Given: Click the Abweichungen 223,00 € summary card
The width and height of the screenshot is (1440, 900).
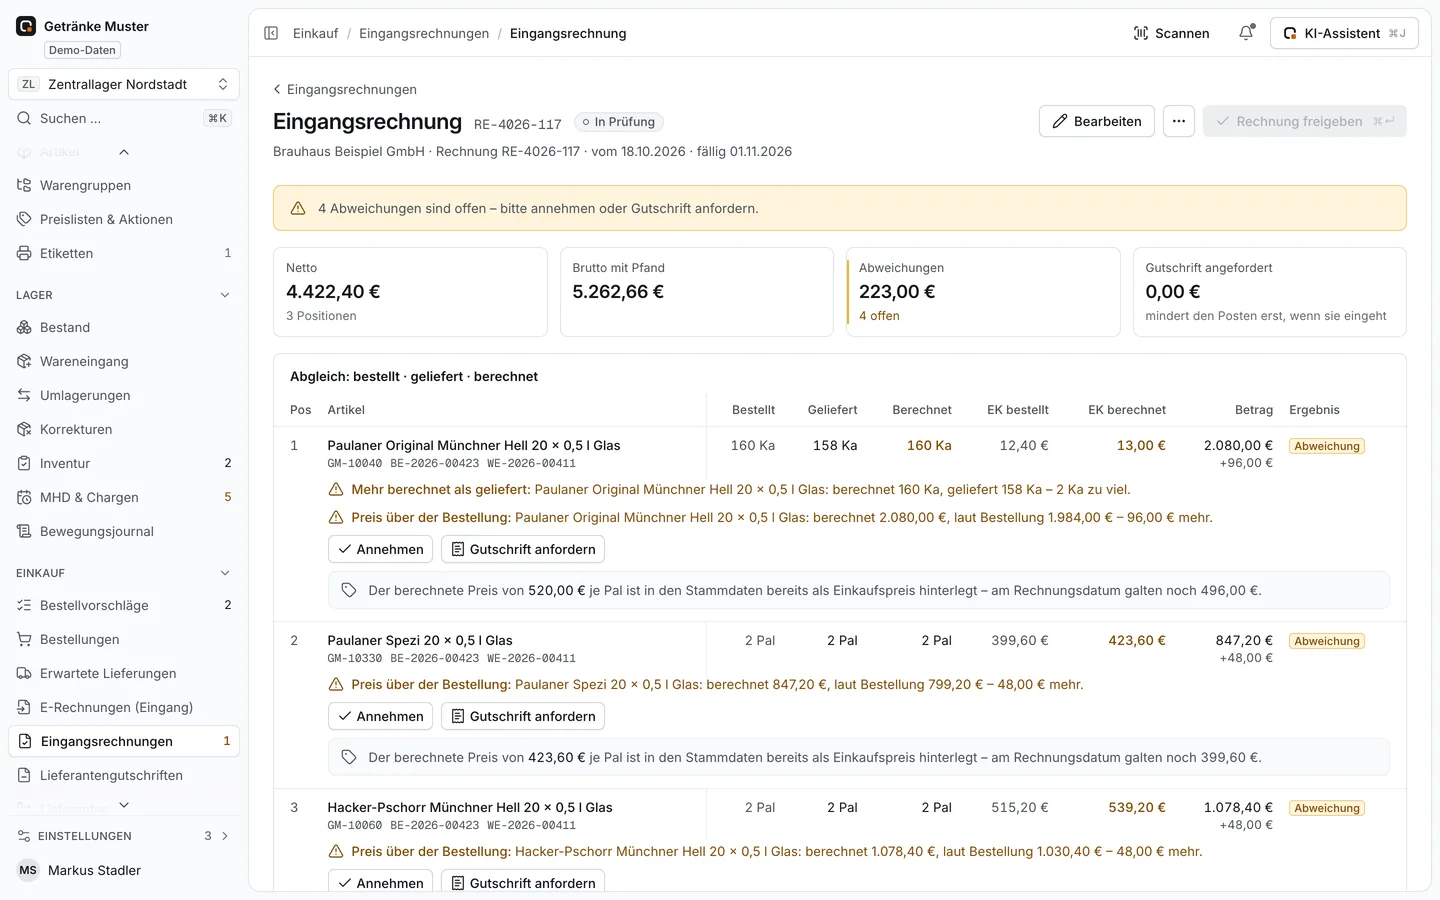Looking at the screenshot, I should coord(983,292).
